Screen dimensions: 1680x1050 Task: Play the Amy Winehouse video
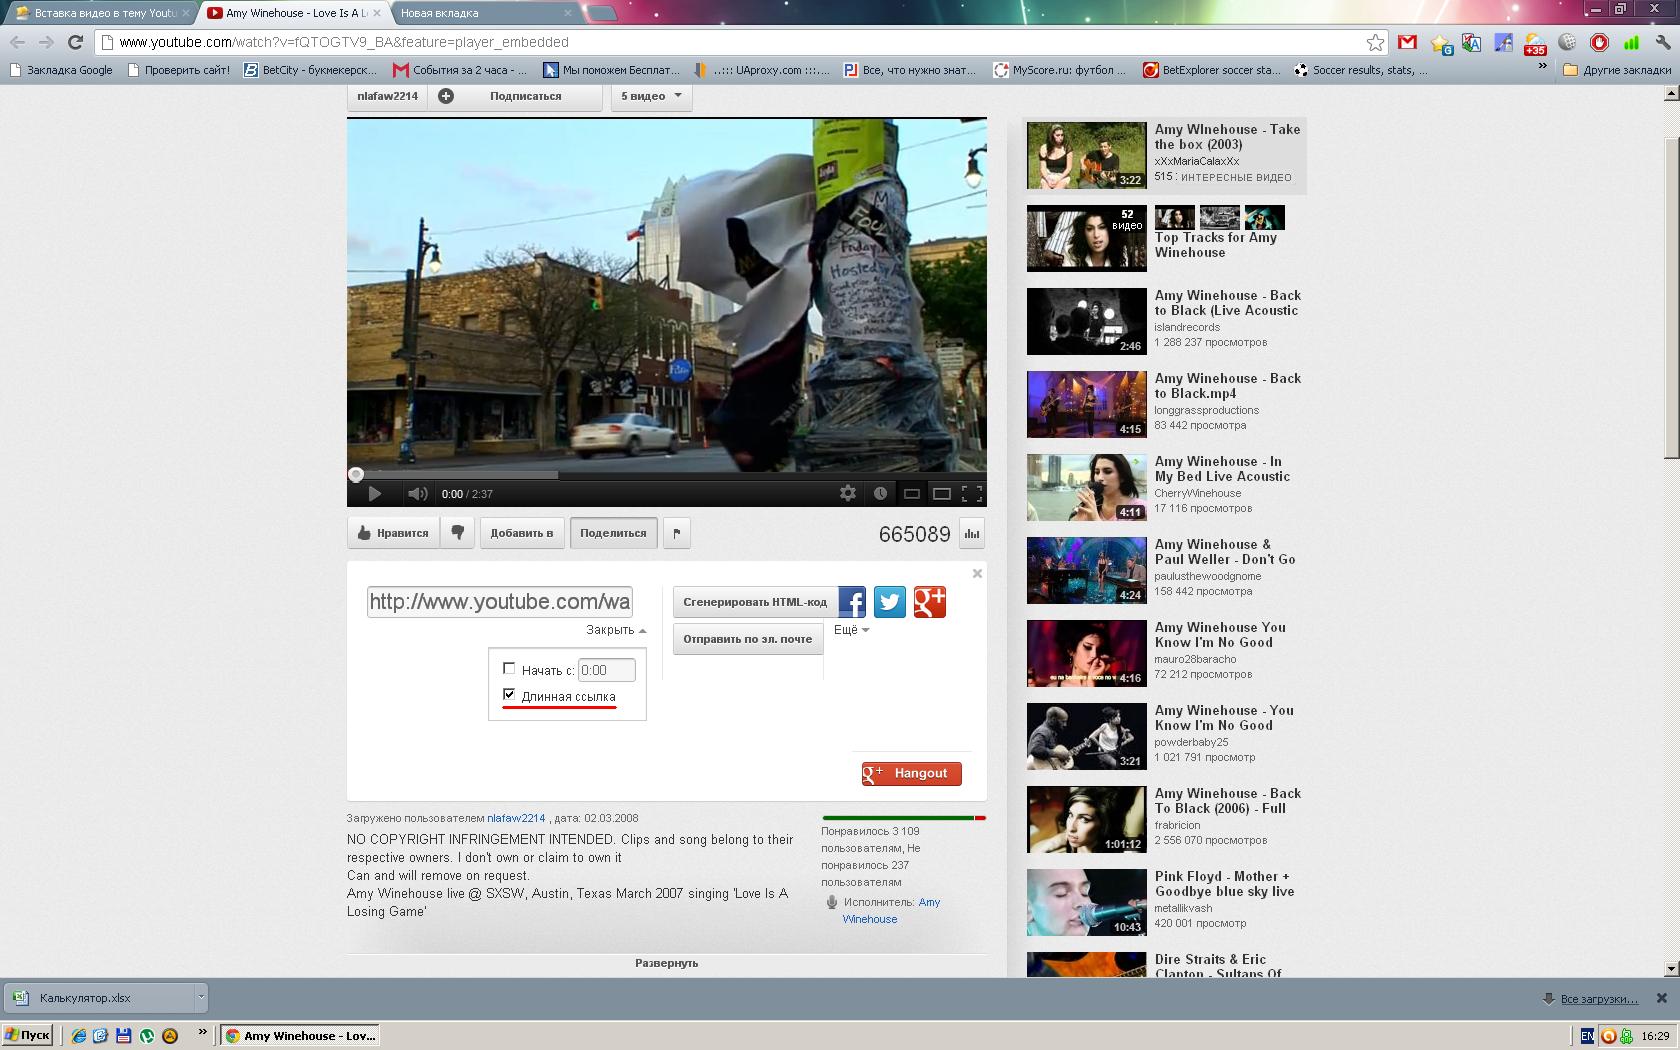374,493
